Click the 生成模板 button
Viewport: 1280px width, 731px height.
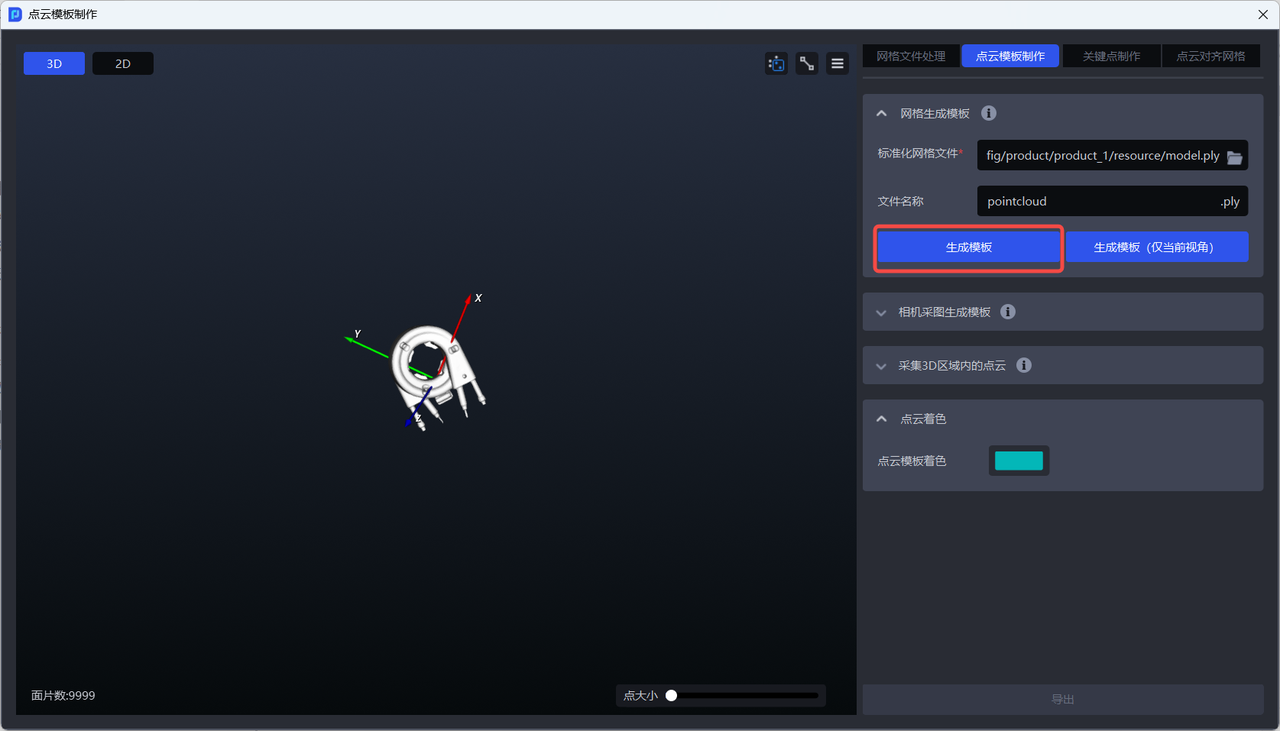click(x=968, y=247)
